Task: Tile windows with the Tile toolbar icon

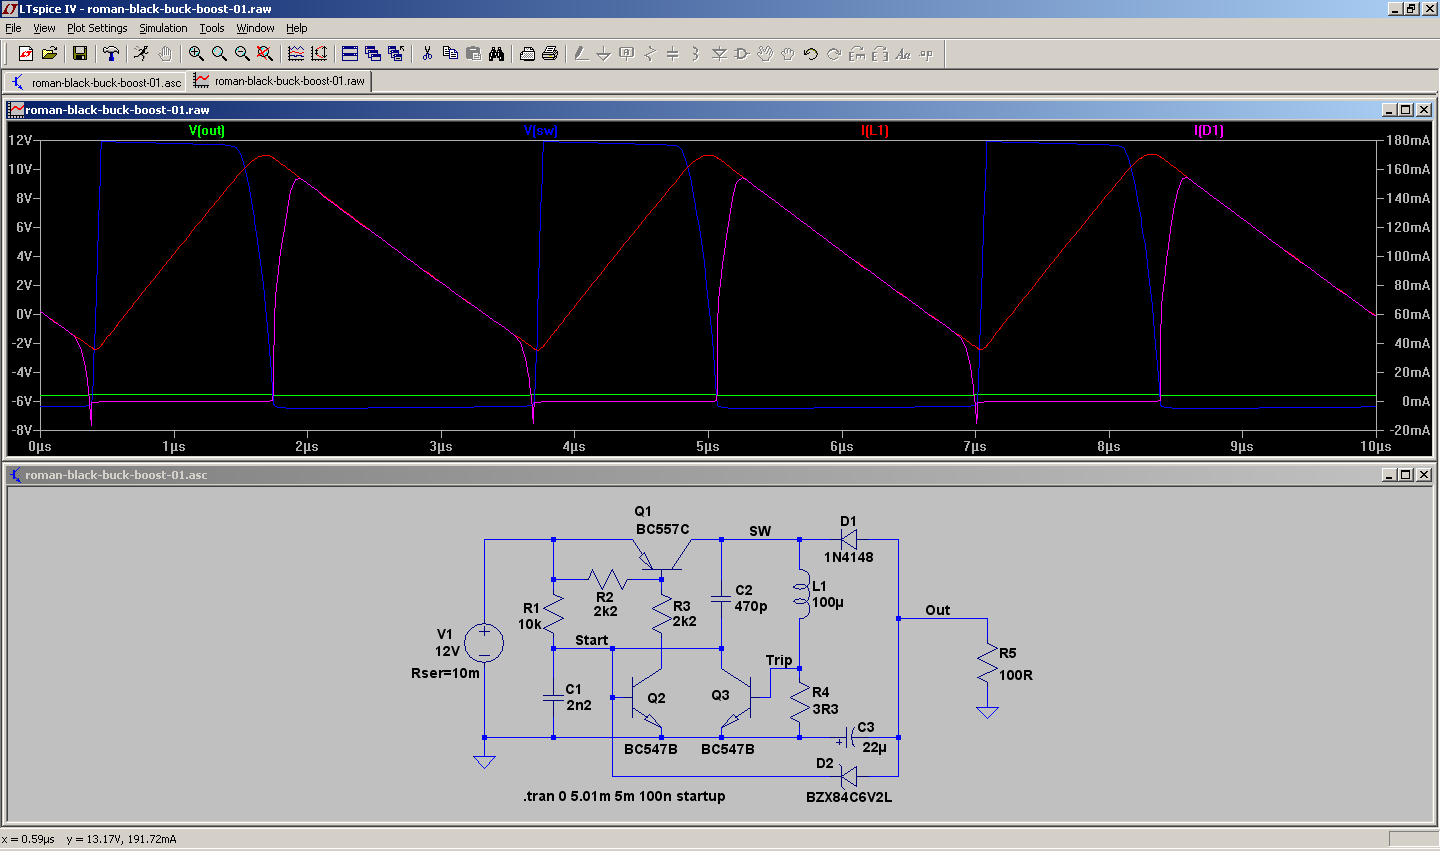Action: pos(350,54)
